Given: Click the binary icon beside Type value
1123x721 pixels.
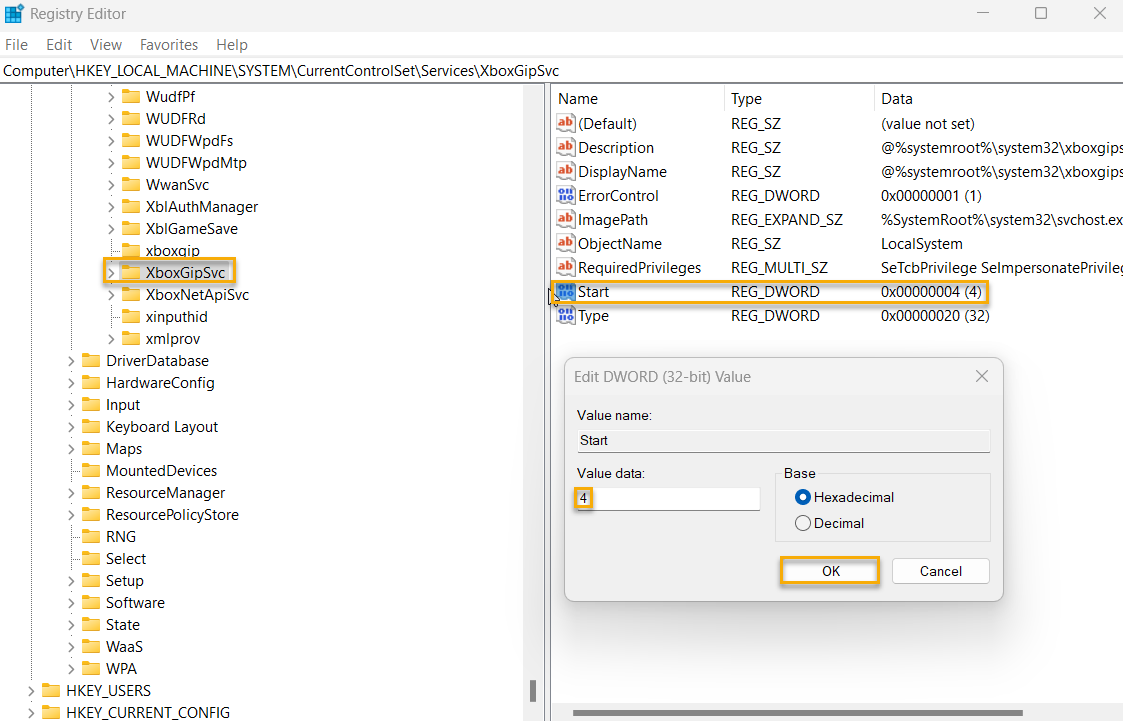Looking at the screenshot, I should point(566,316).
